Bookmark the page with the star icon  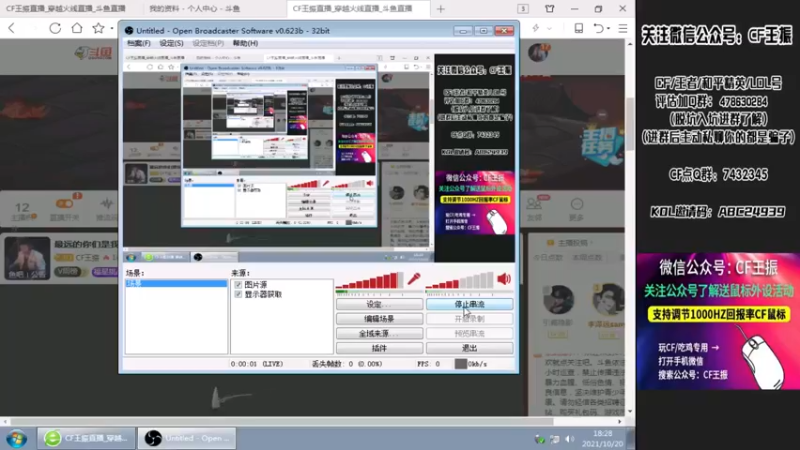pos(98,28)
